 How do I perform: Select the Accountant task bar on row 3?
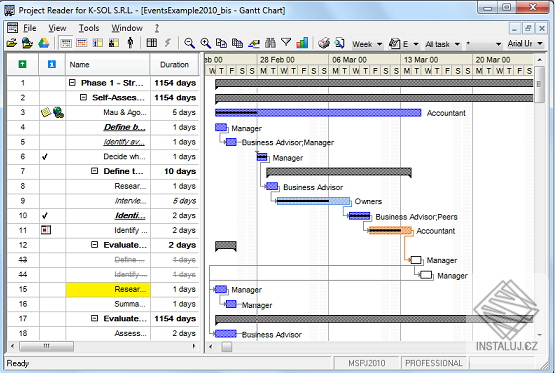tap(318, 113)
